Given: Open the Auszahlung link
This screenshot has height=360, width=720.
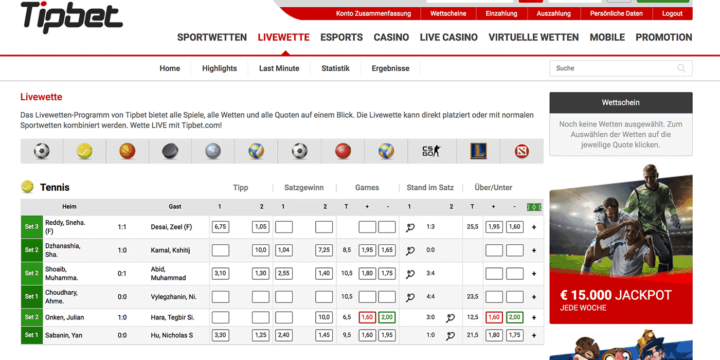Looking at the screenshot, I should coord(553,14).
